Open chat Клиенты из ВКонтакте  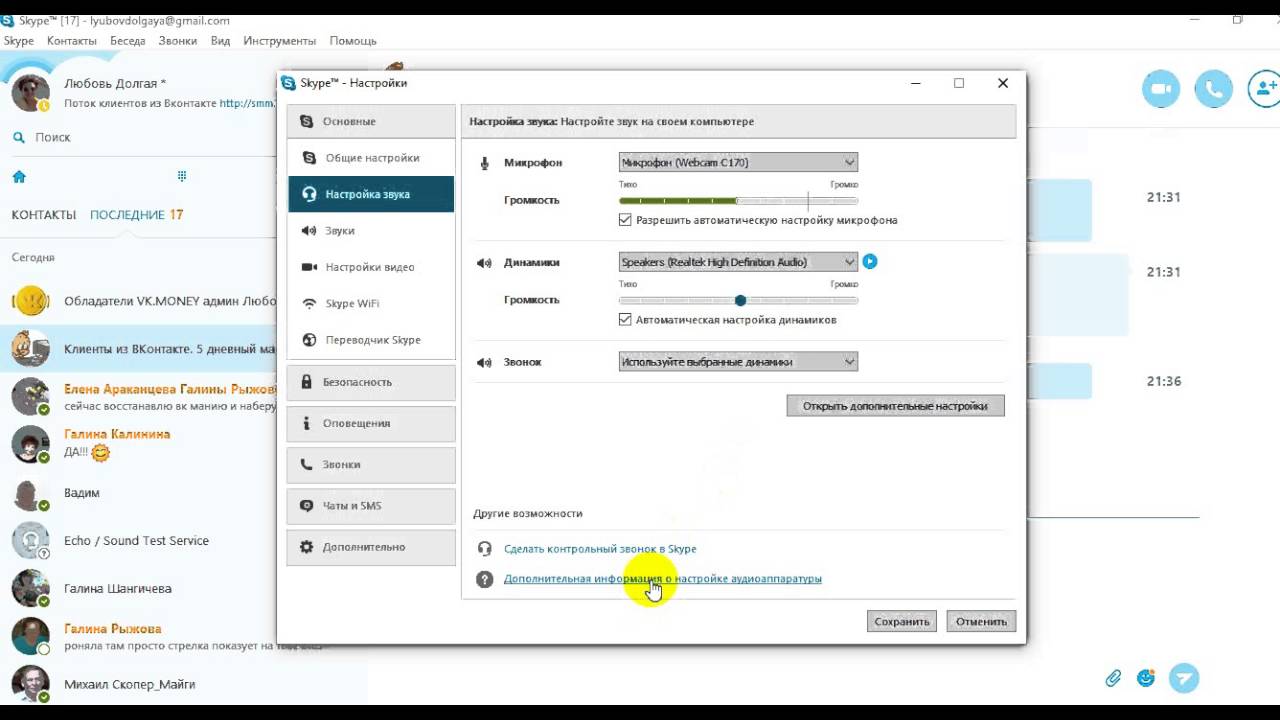tap(138, 349)
